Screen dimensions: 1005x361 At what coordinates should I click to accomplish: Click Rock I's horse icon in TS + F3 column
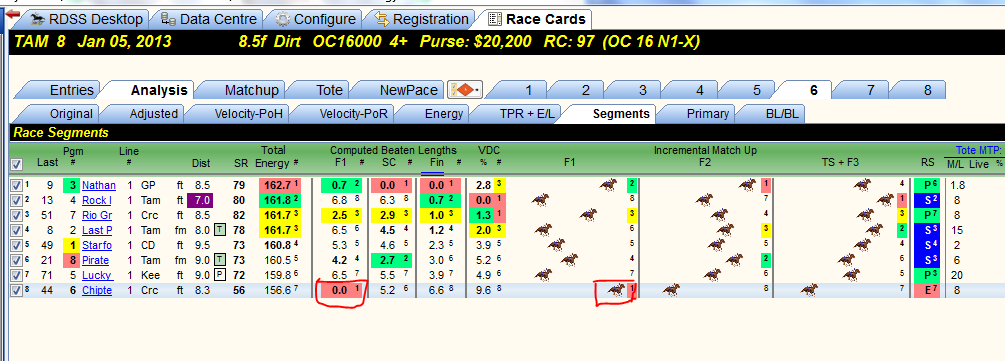point(885,200)
